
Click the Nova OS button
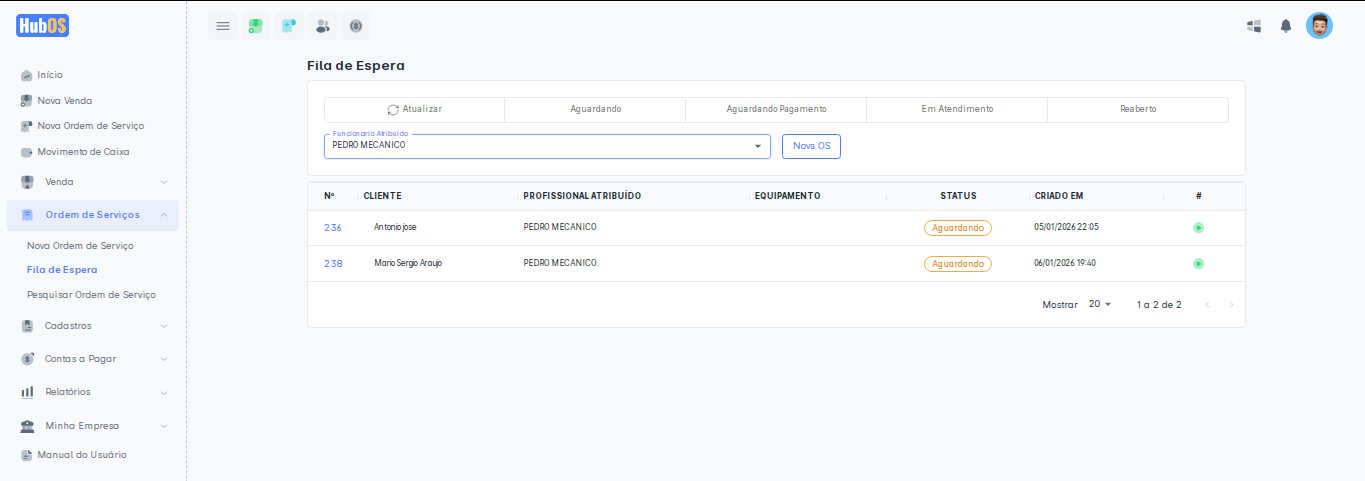pyautogui.click(x=811, y=146)
